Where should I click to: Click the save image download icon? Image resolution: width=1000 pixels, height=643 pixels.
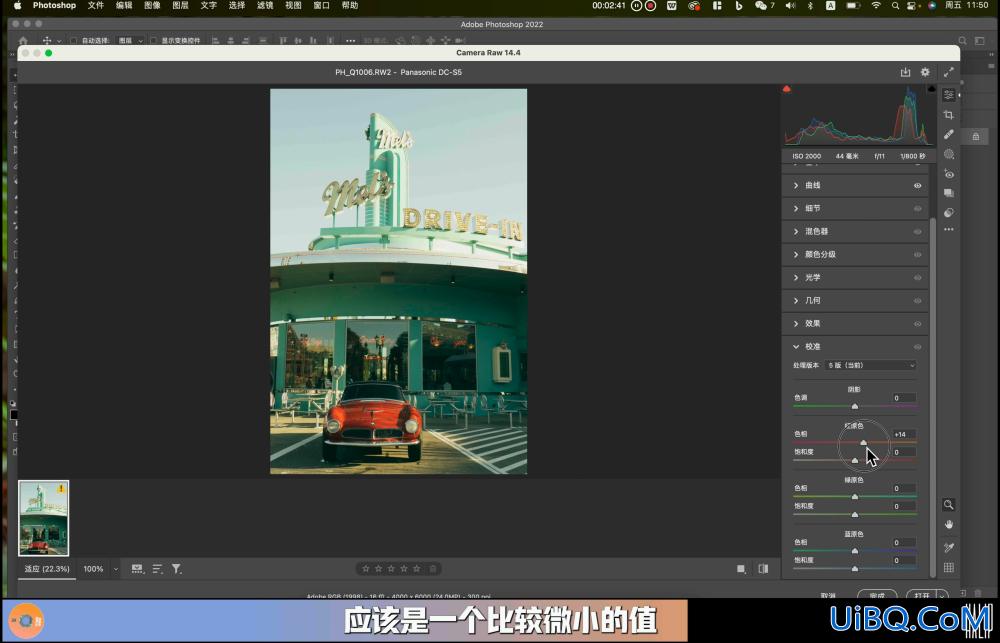pos(905,72)
